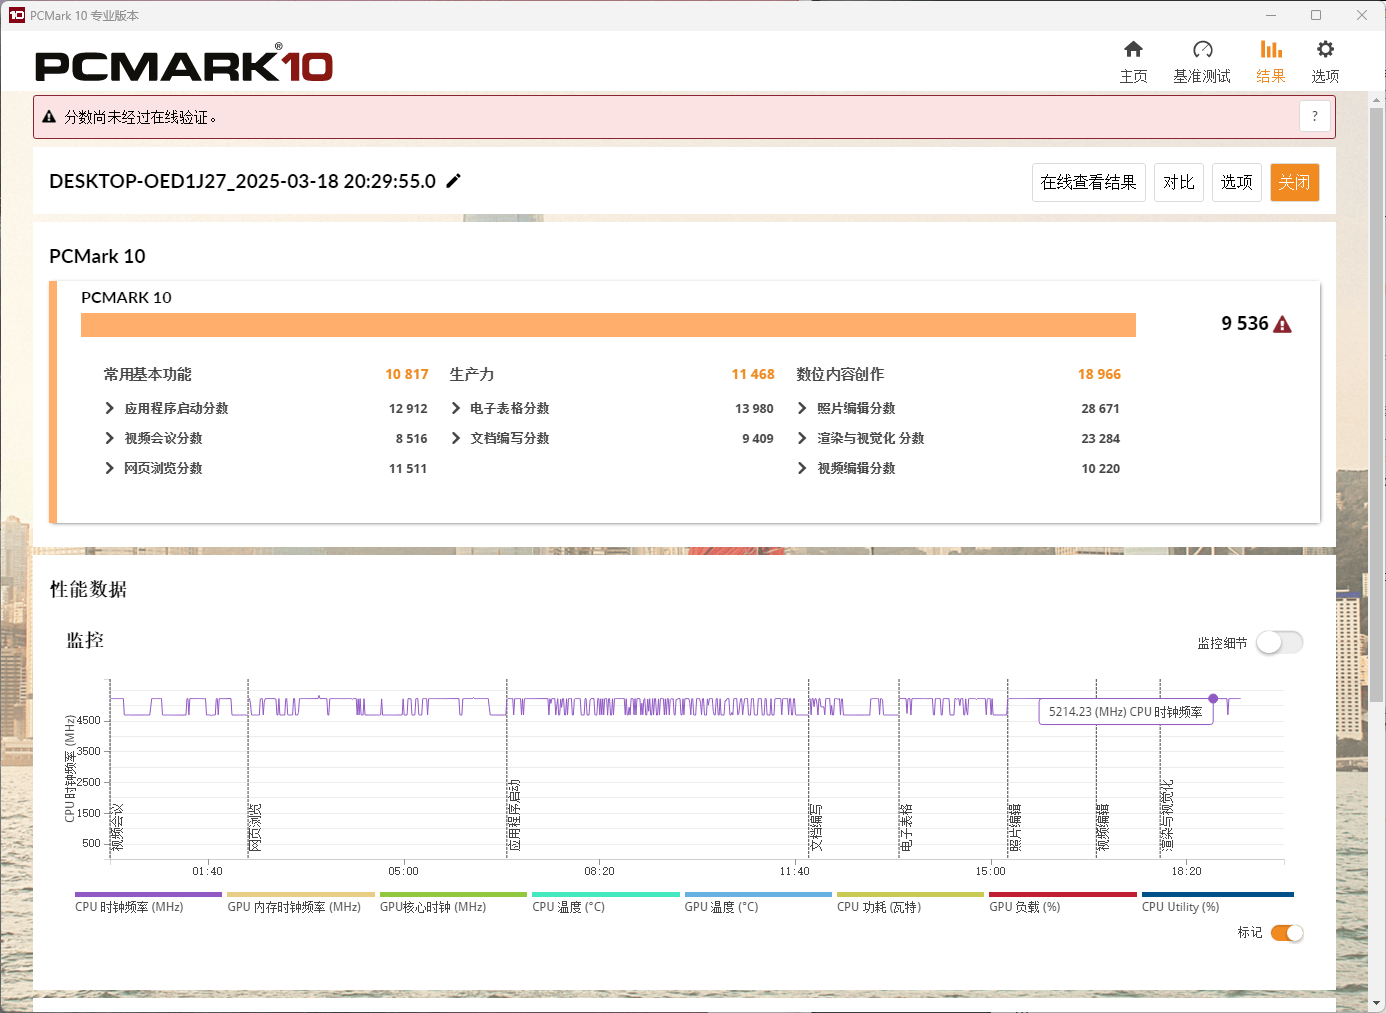Select CPU 温度 (°C) legend item
1386x1013 pixels.
click(605, 903)
